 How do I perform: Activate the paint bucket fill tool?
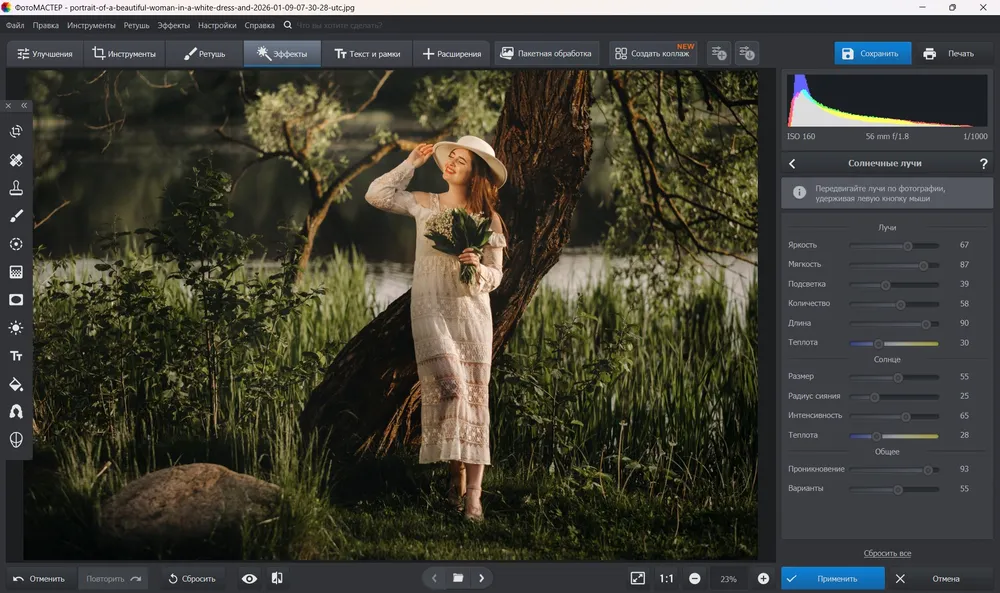16,384
